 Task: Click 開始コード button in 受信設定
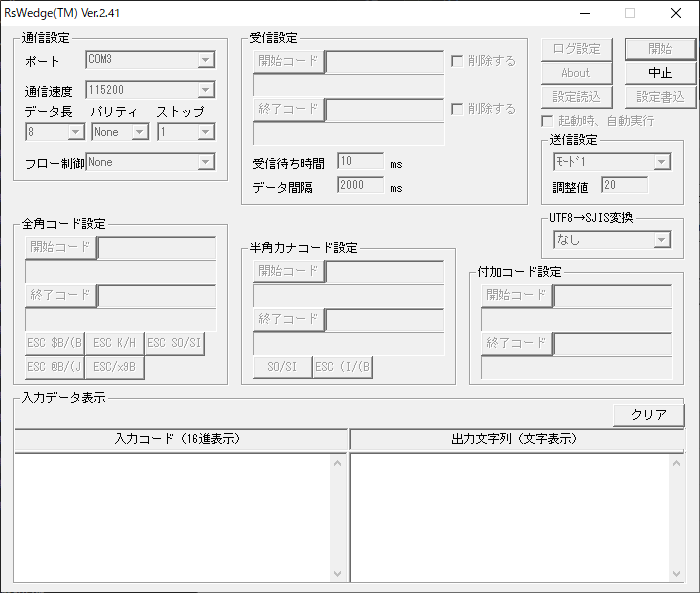pos(288,61)
